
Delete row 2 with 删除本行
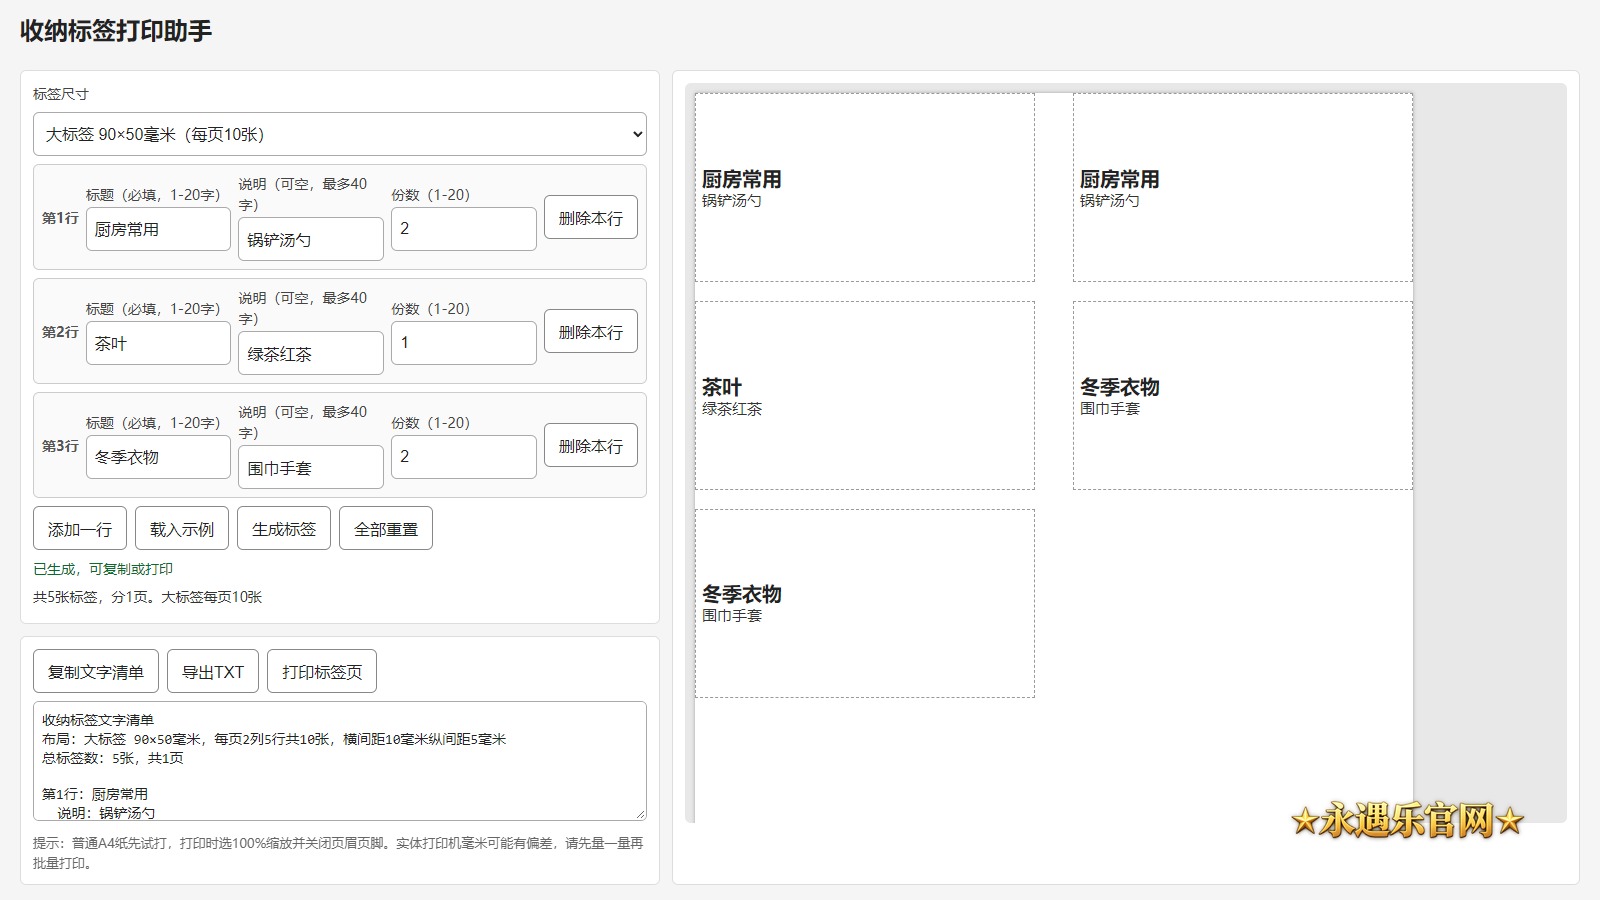tap(591, 331)
